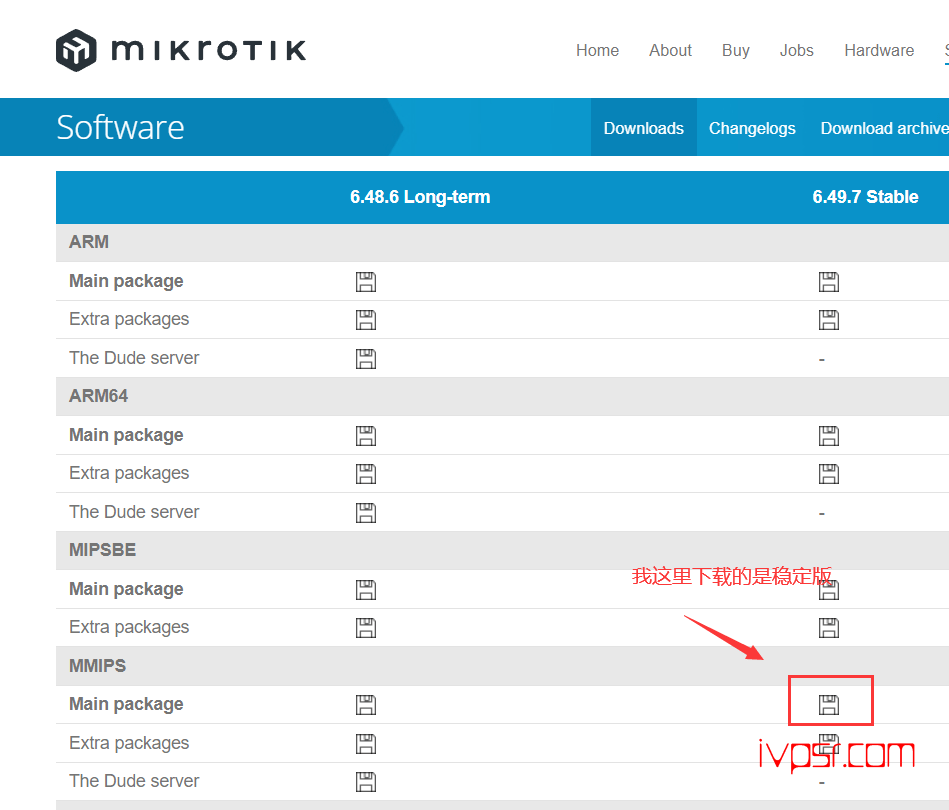Open the Download archive tab
The height and width of the screenshot is (810, 949).
click(x=884, y=128)
